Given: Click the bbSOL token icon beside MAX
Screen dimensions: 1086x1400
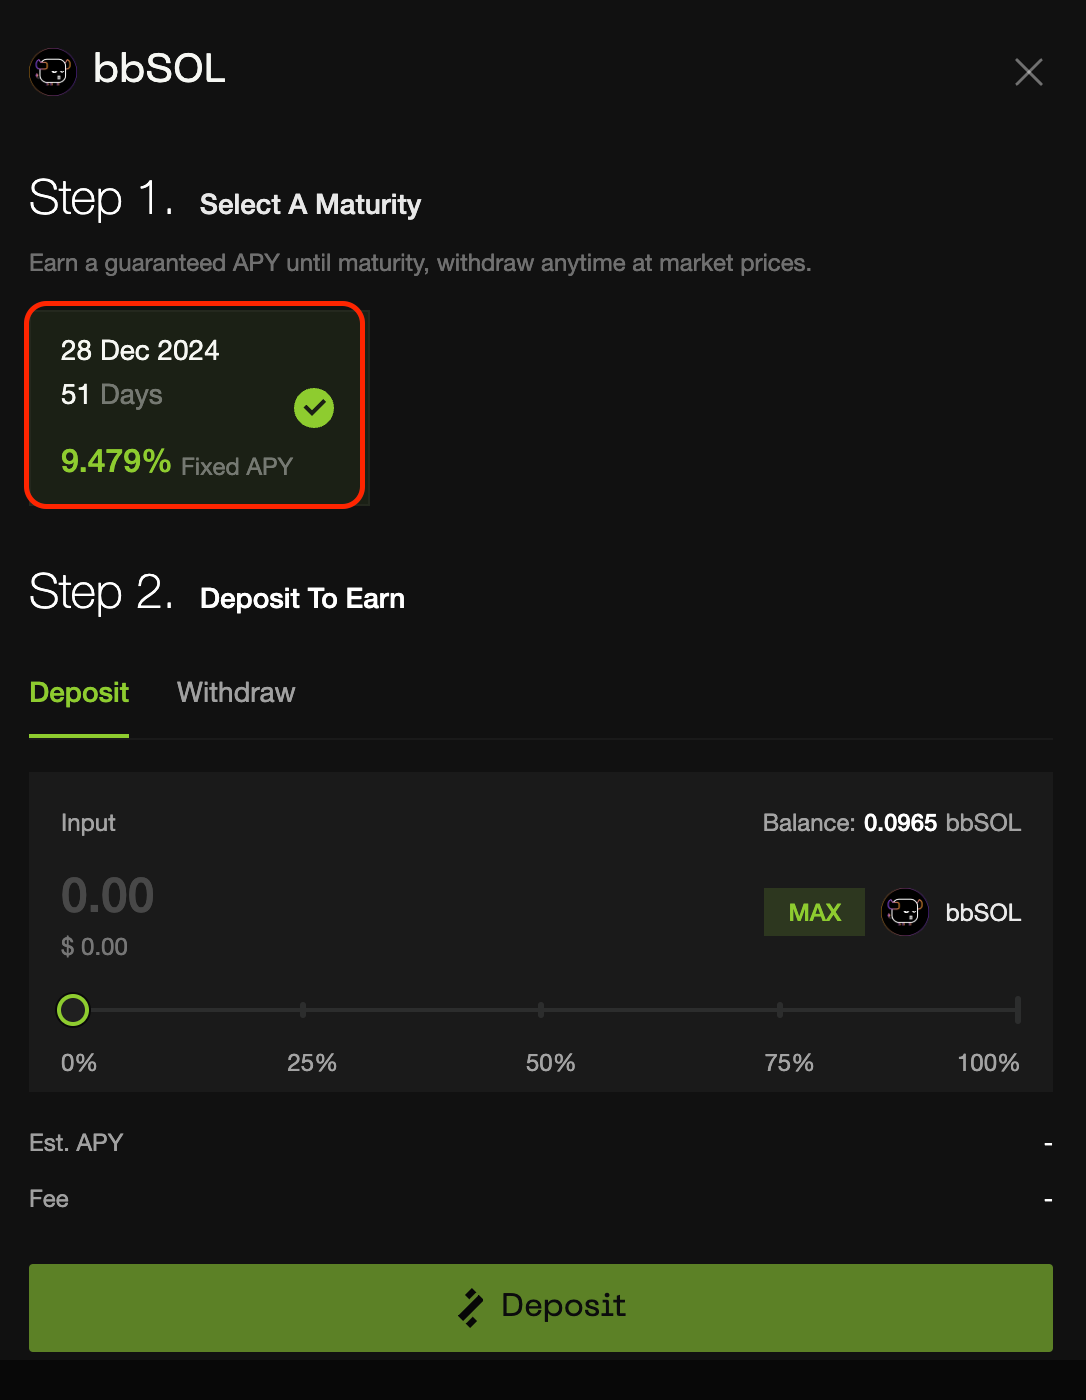Looking at the screenshot, I should 905,912.
